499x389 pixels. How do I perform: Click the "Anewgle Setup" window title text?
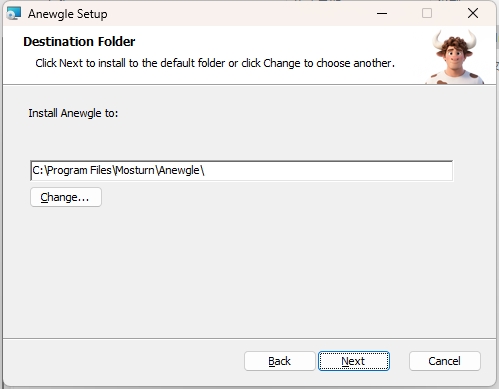(x=68, y=14)
